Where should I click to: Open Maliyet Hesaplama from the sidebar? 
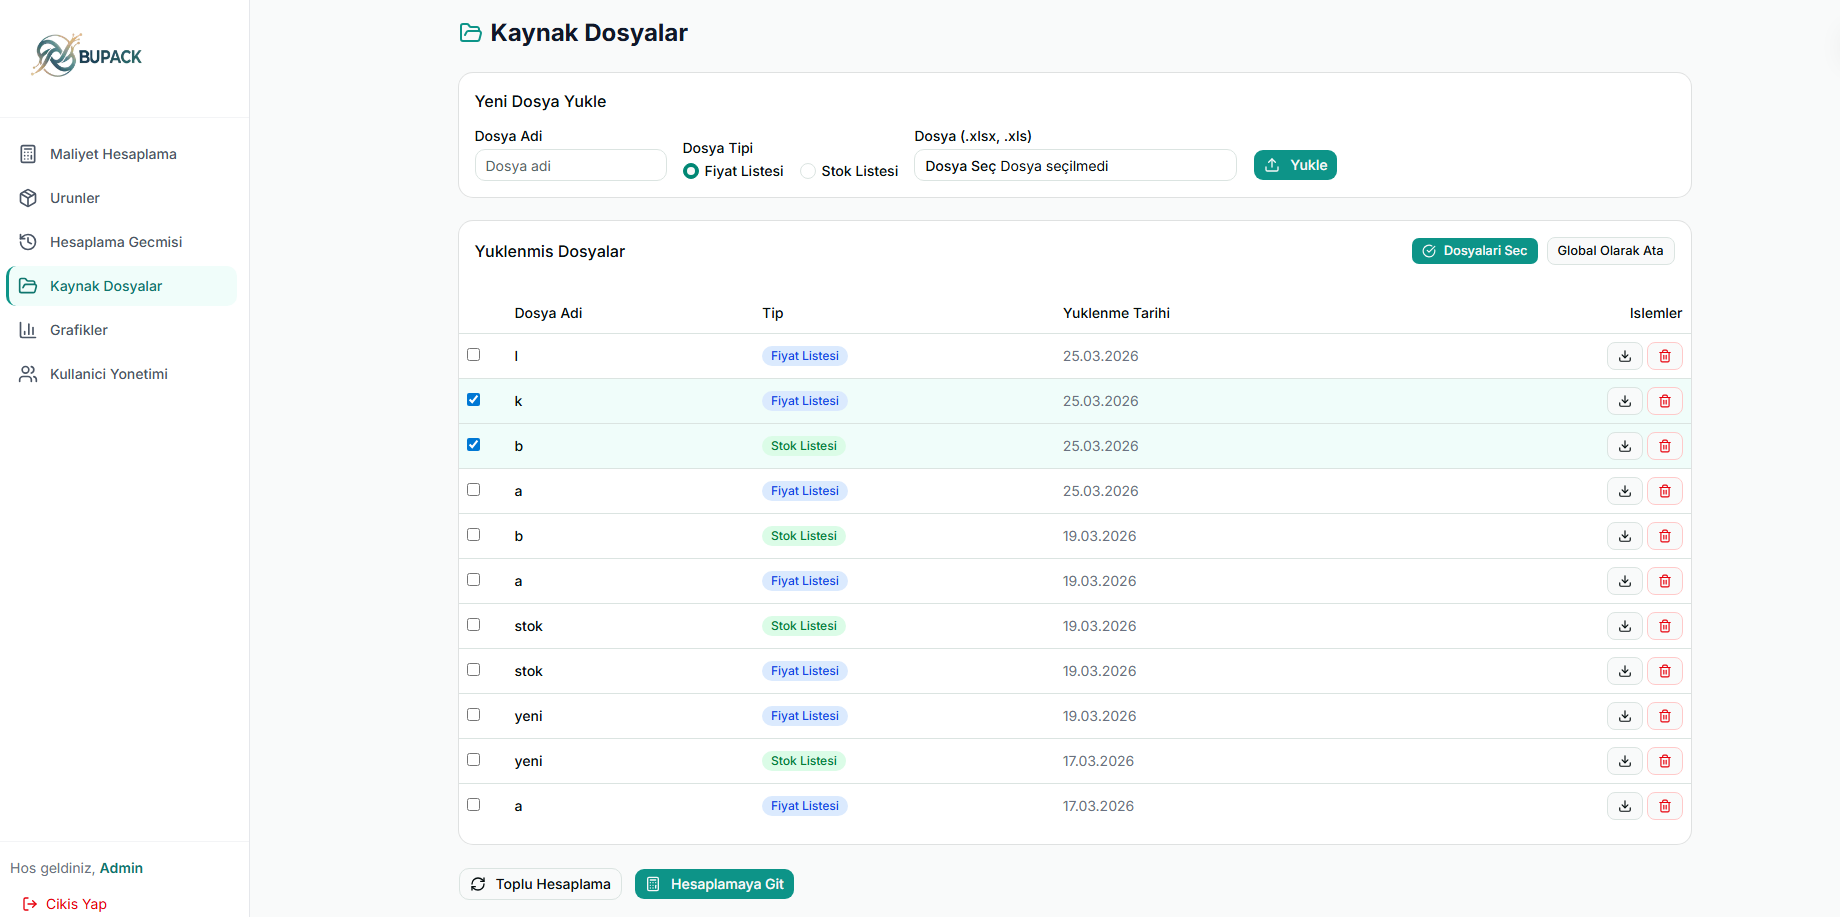pos(113,154)
